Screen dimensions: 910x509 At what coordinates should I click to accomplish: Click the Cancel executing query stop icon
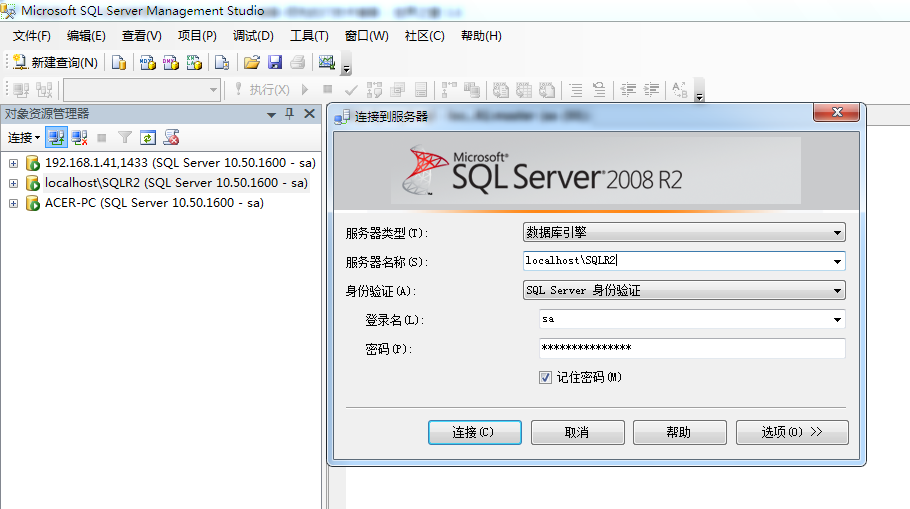pyautogui.click(x=328, y=89)
